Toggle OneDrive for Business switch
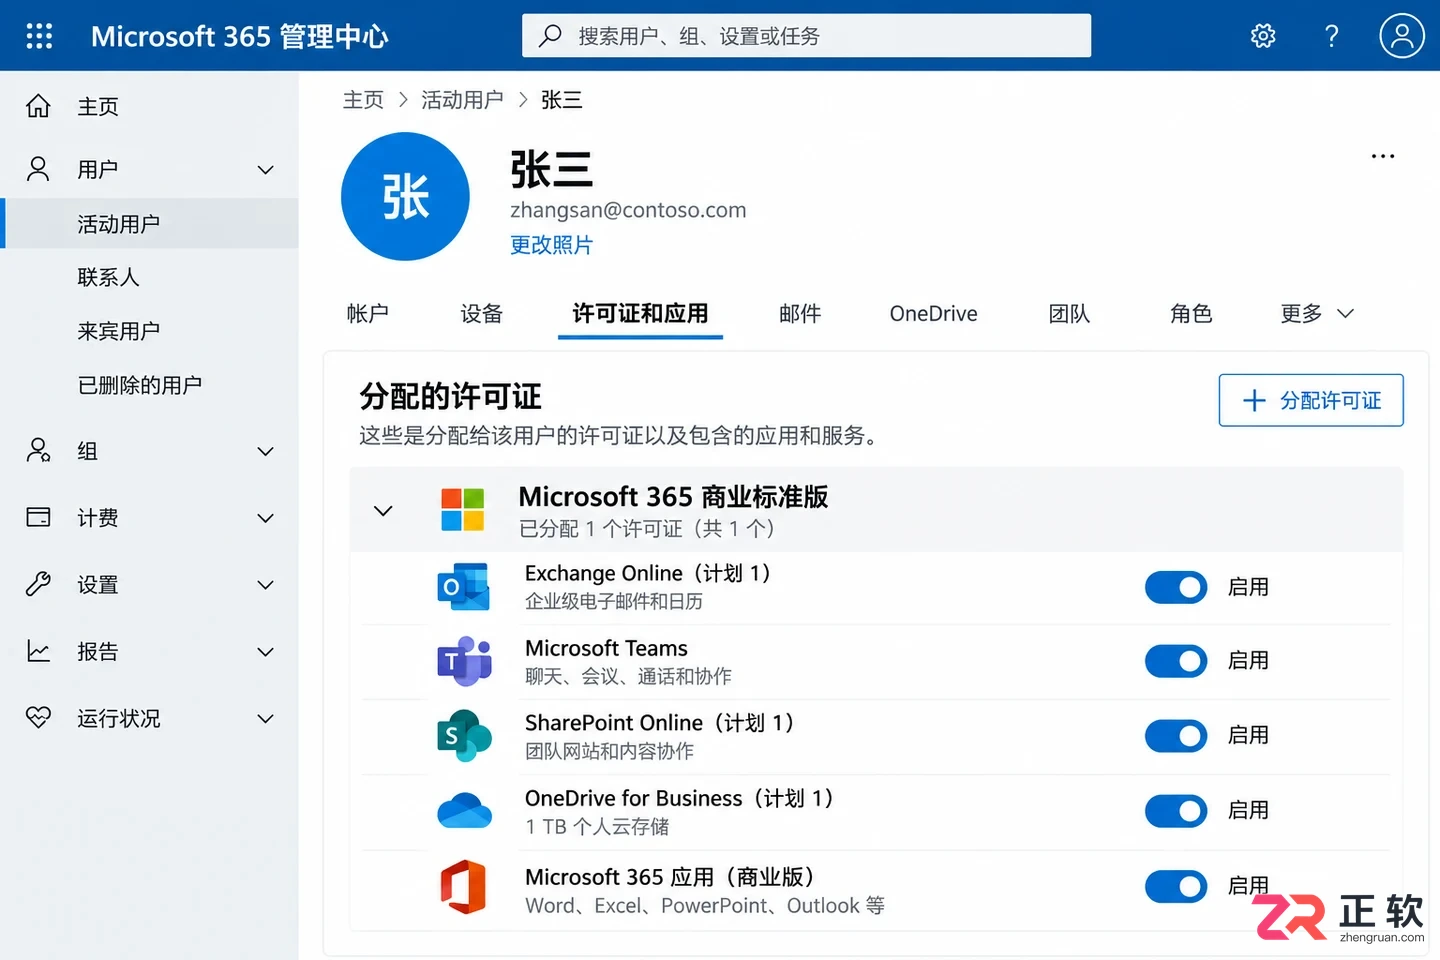 click(1176, 811)
